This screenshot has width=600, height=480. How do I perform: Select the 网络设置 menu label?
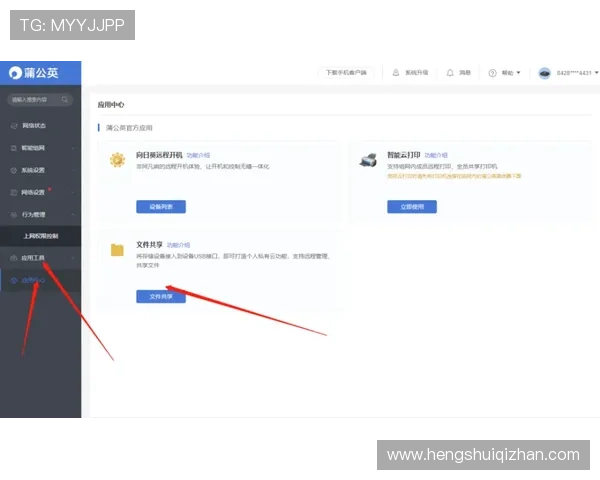click(x=33, y=193)
